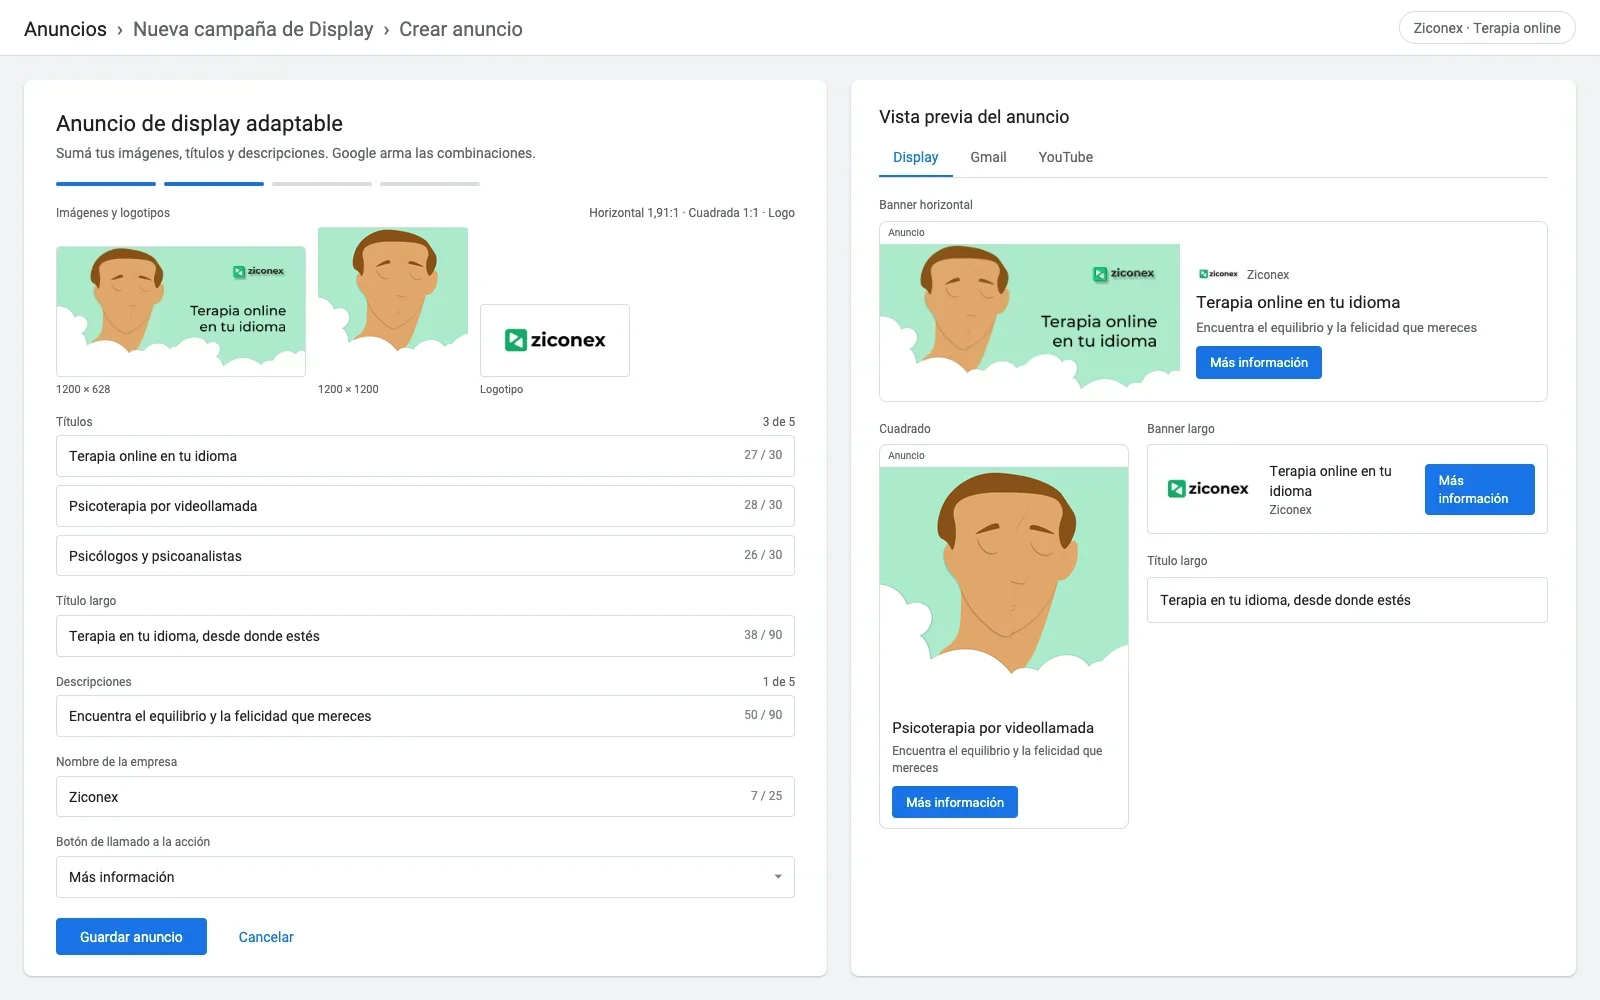
Task: Click the ziconex logo thumbnail image
Action: tap(555, 340)
